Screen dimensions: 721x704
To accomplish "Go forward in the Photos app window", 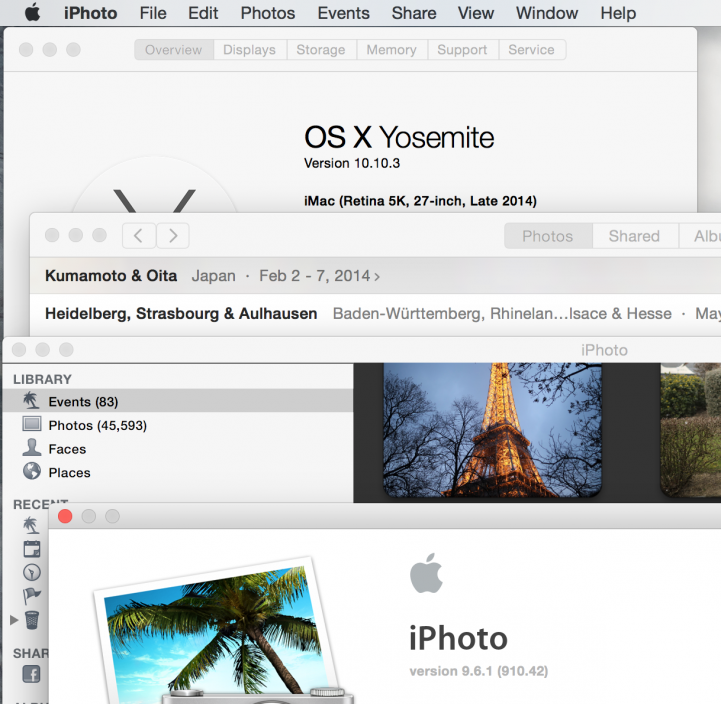I will tap(173, 236).
